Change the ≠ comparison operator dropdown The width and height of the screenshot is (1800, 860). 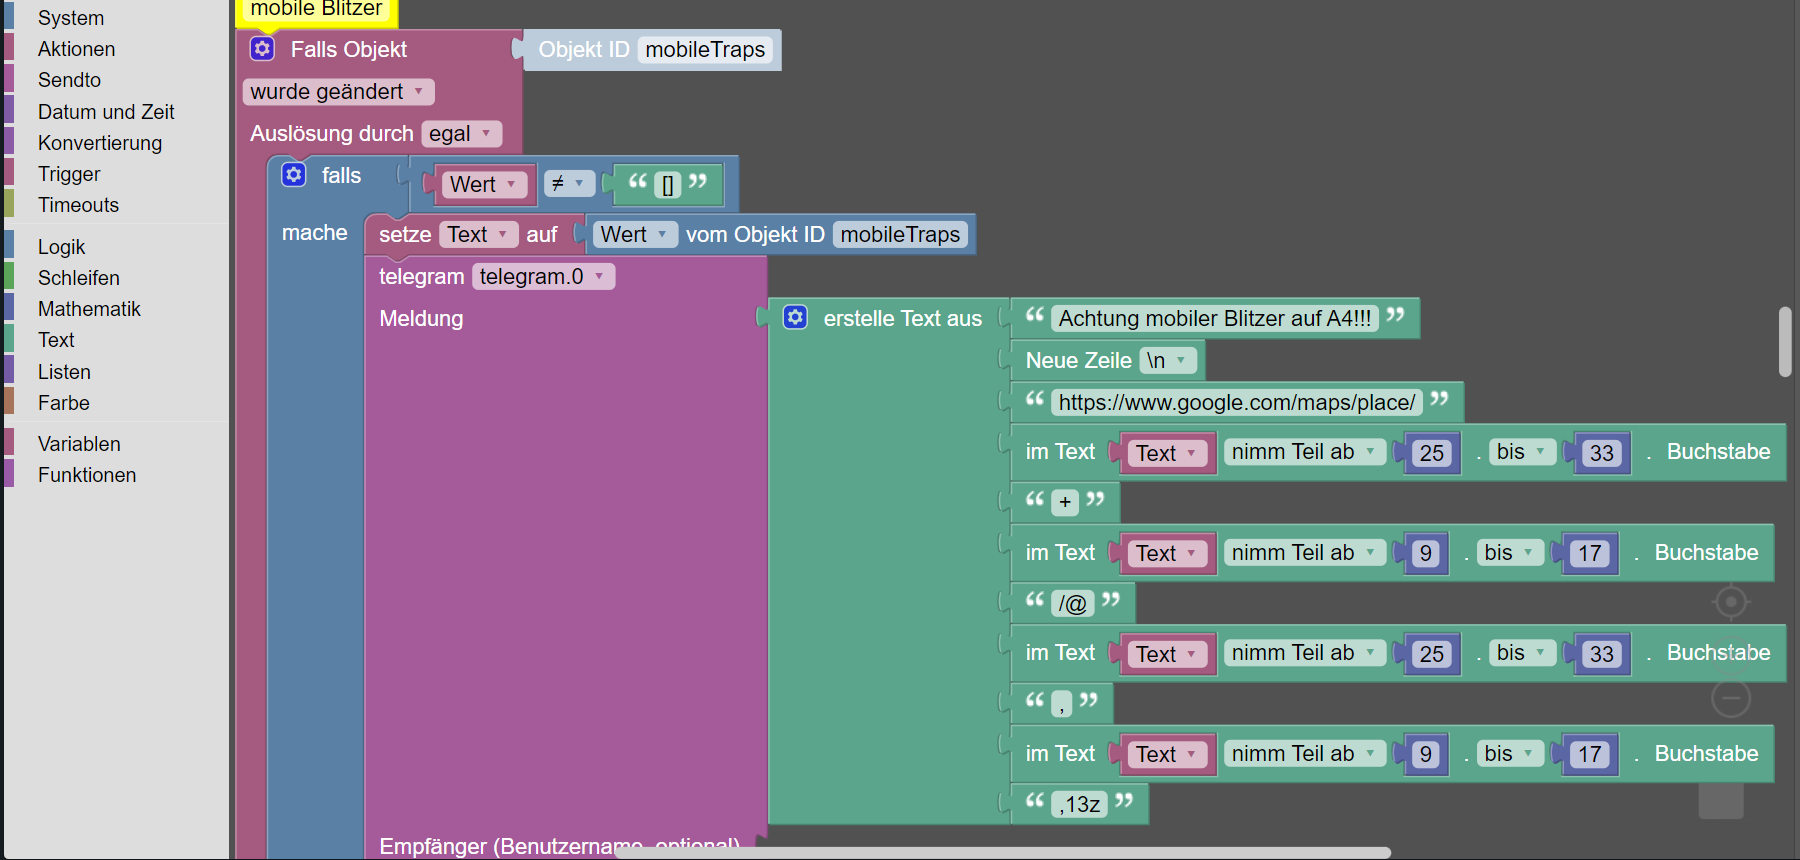pyautogui.click(x=569, y=183)
